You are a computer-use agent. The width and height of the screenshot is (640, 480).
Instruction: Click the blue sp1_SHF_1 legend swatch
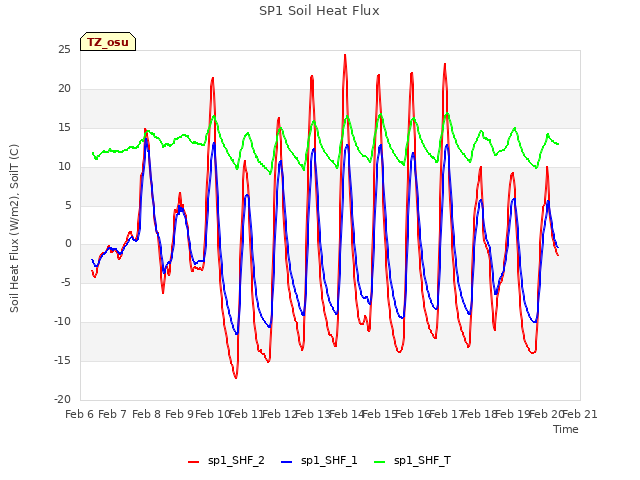(287, 462)
